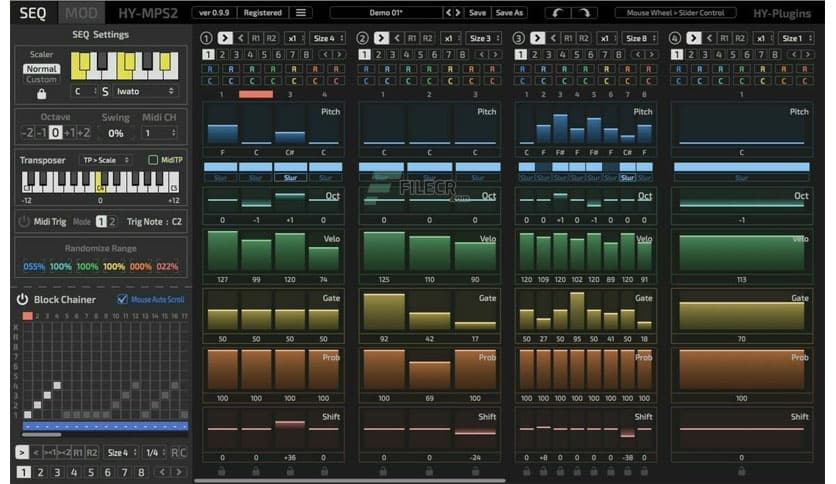Click sequencer 4 backward direction arrow
Screen dimensions: 836x484
[710, 38]
